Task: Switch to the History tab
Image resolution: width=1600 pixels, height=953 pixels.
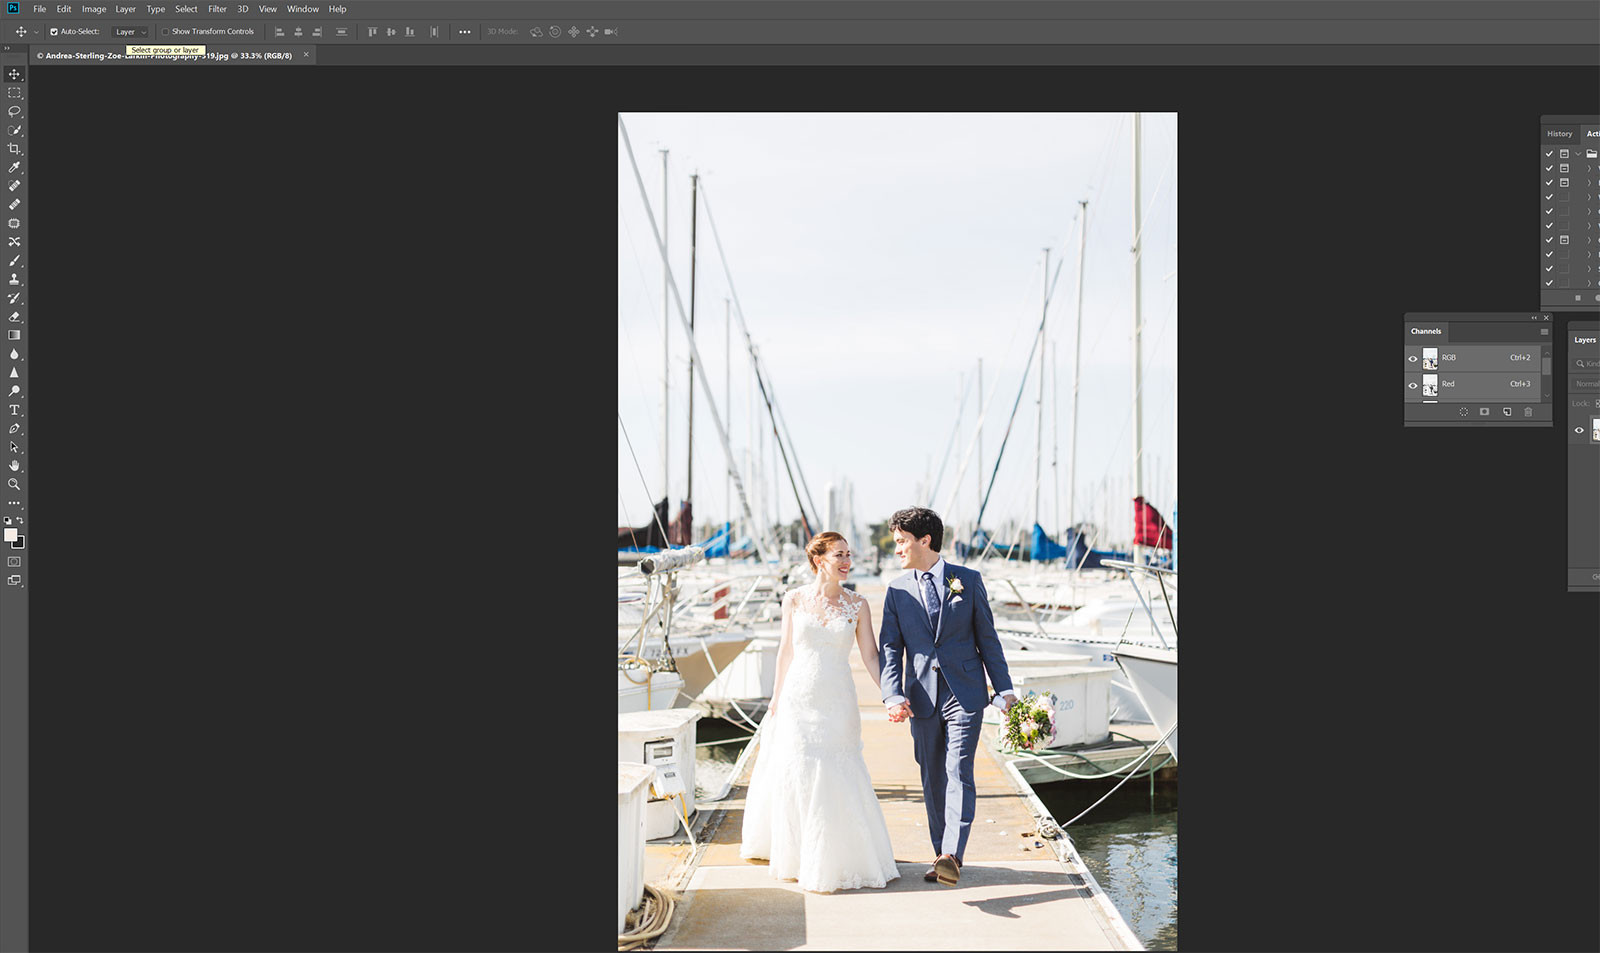Action: [1560, 134]
